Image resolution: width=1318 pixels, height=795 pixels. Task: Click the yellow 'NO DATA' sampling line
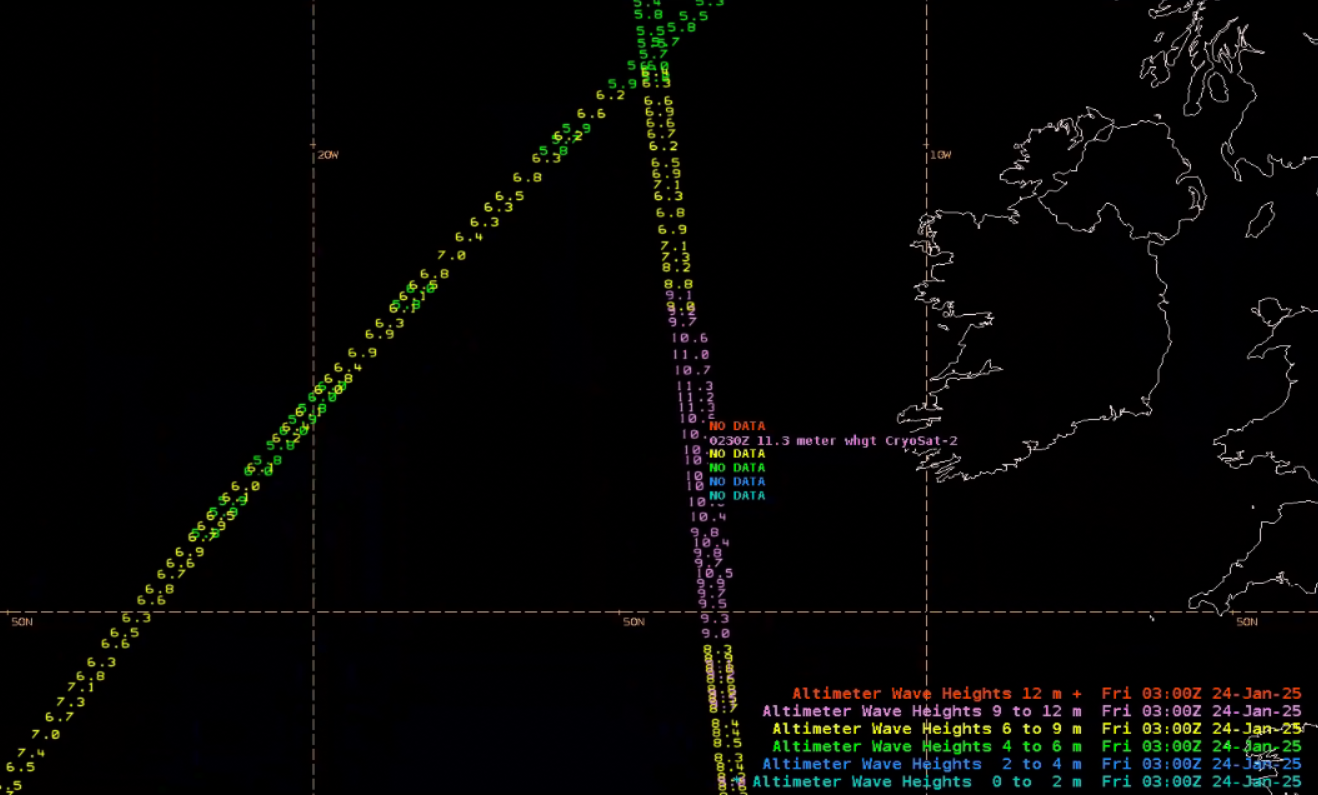coord(737,454)
